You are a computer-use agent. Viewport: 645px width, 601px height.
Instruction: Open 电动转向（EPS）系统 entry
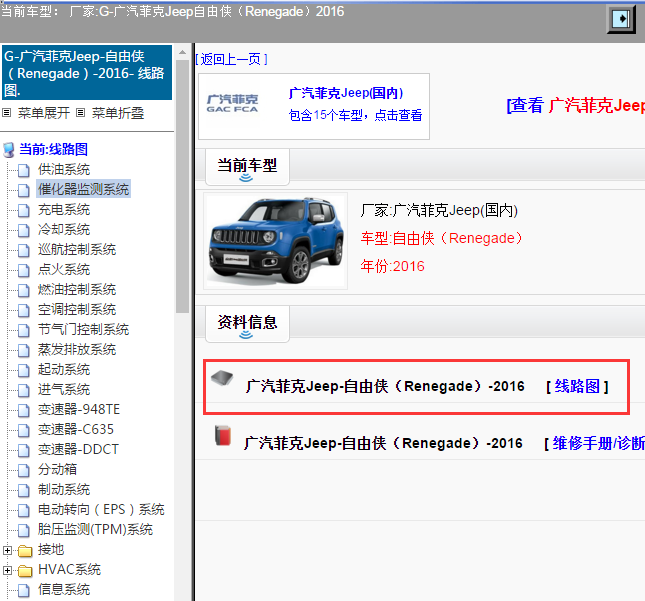(101, 510)
